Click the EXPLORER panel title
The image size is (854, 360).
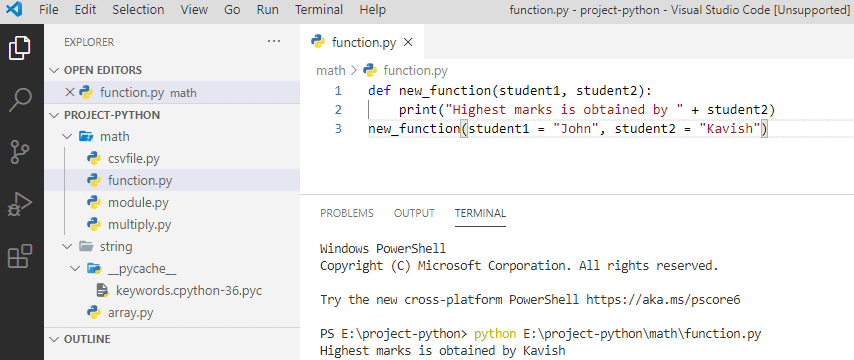click(x=89, y=42)
